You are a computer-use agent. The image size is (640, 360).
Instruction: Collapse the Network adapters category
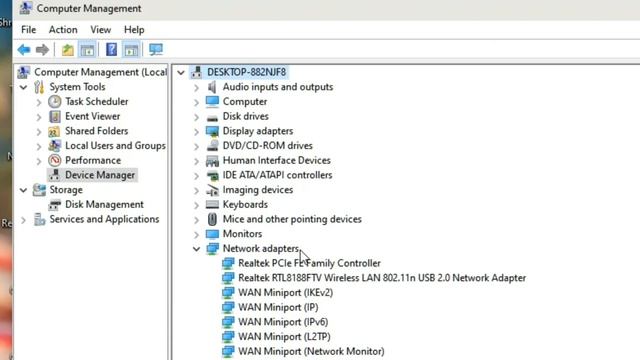(x=196, y=249)
